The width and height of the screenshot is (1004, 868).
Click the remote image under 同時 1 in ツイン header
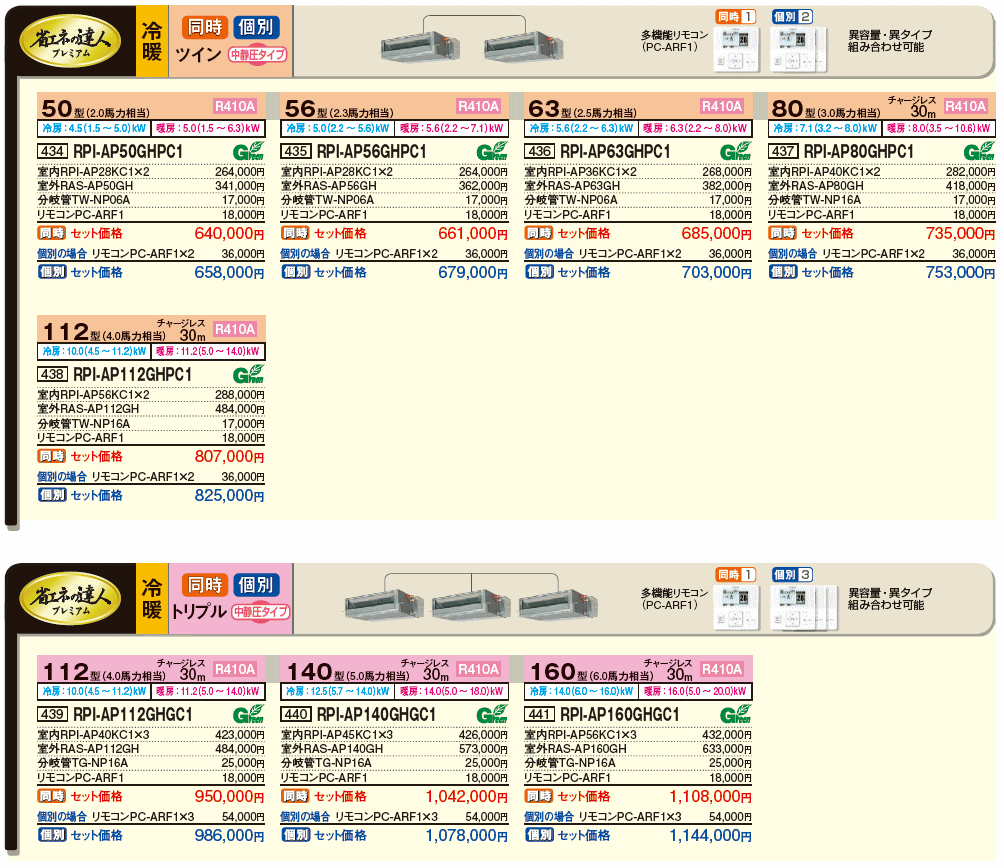coord(736,49)
